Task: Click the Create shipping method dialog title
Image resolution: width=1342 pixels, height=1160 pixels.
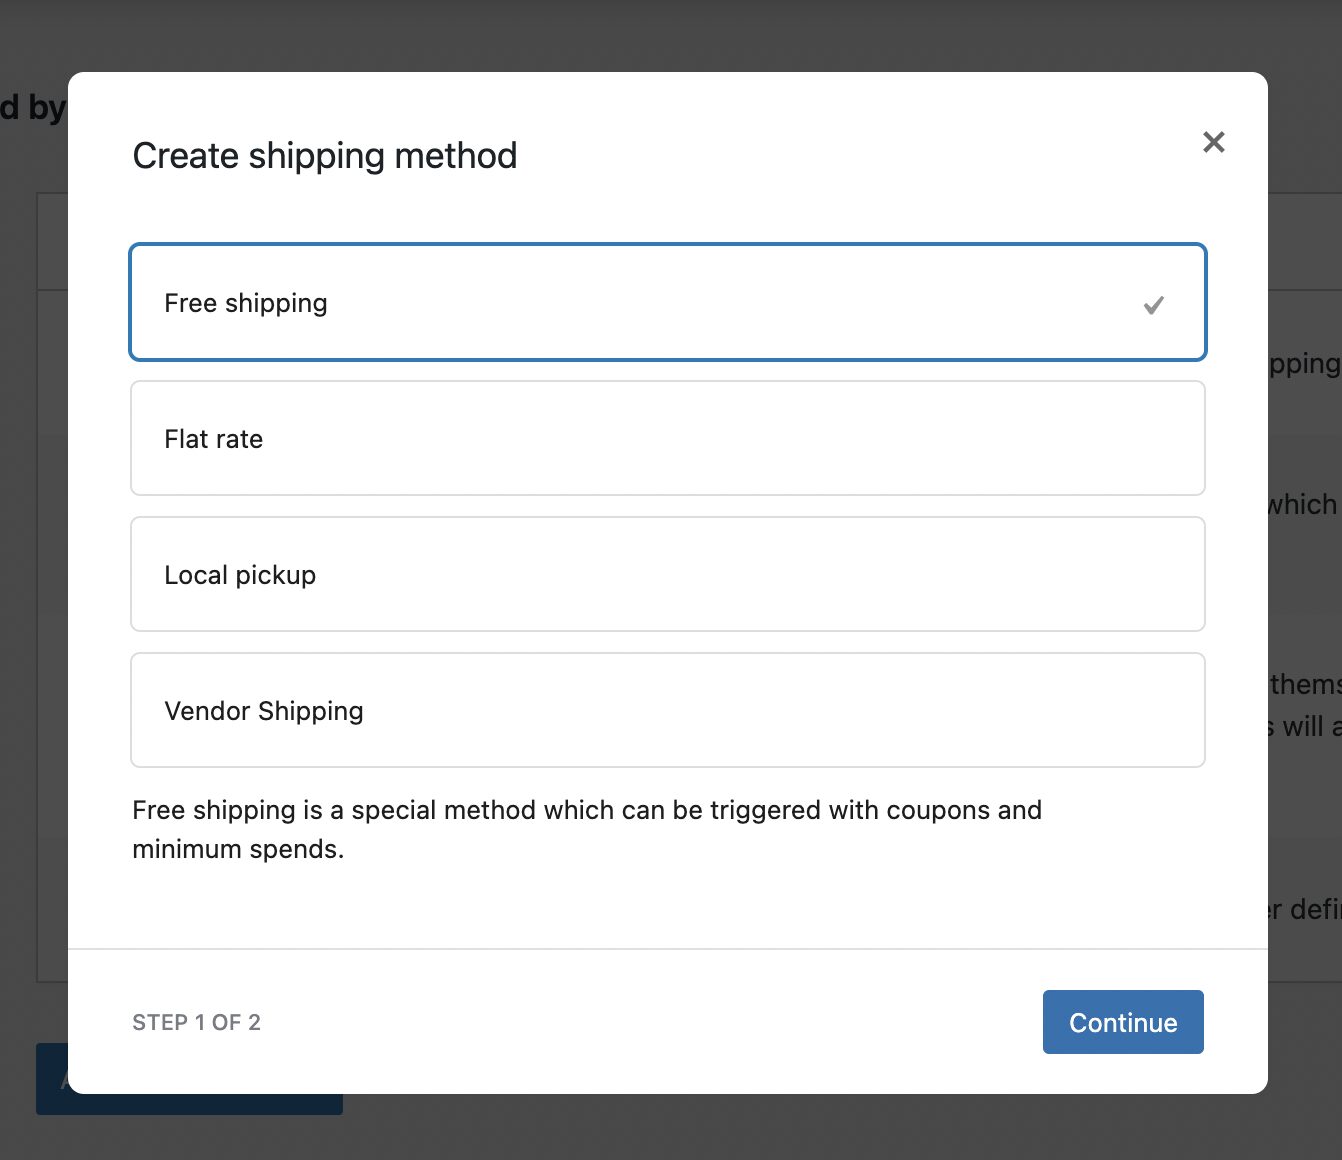Action: point(325,156)
